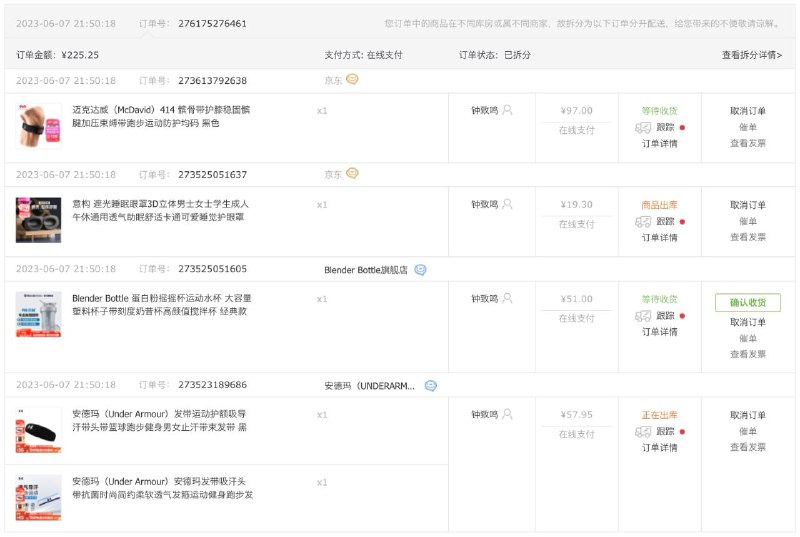Click delivery truck icon in eye mask order row
Screen dimensions: 800x537
coord(643,221)
